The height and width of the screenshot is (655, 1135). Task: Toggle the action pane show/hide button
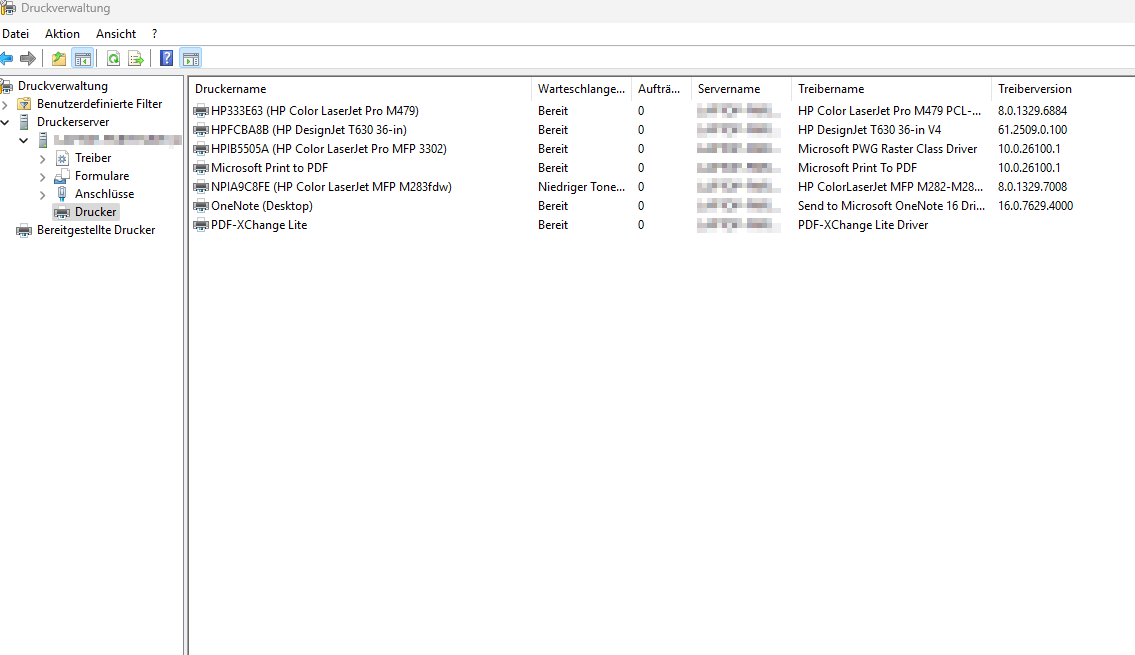[x=190, y=58]
